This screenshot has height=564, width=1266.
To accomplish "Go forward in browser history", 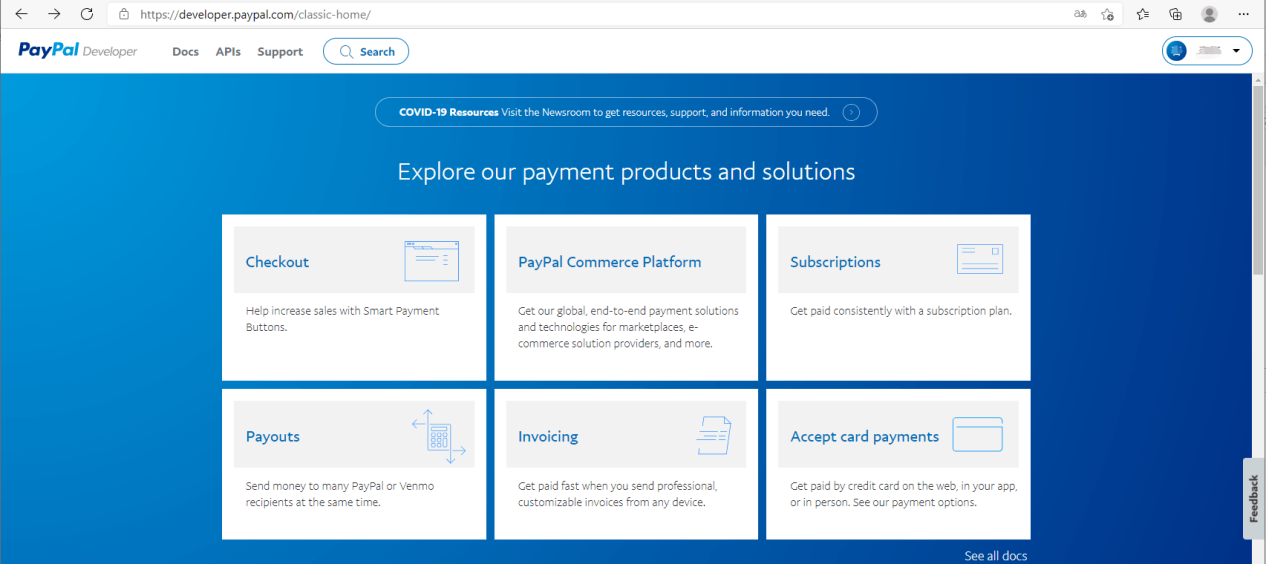I will 54,14.
